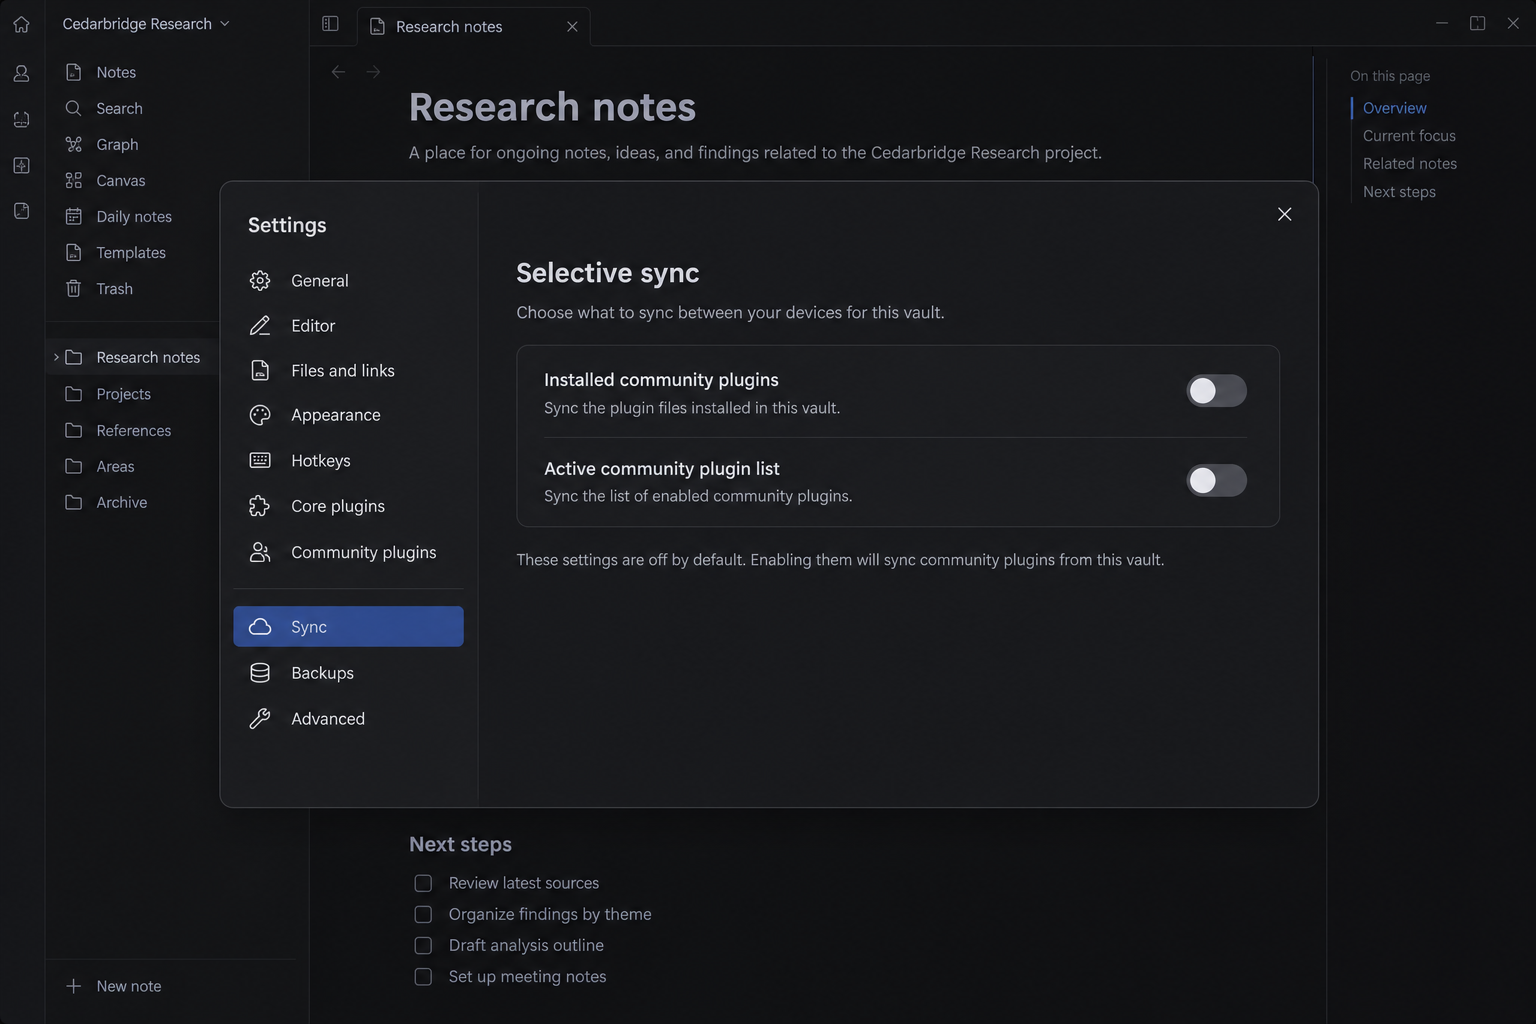Screen dimensions: 1536x1024
Task: Expand the Research notes folder chevron
Action: 56,357
